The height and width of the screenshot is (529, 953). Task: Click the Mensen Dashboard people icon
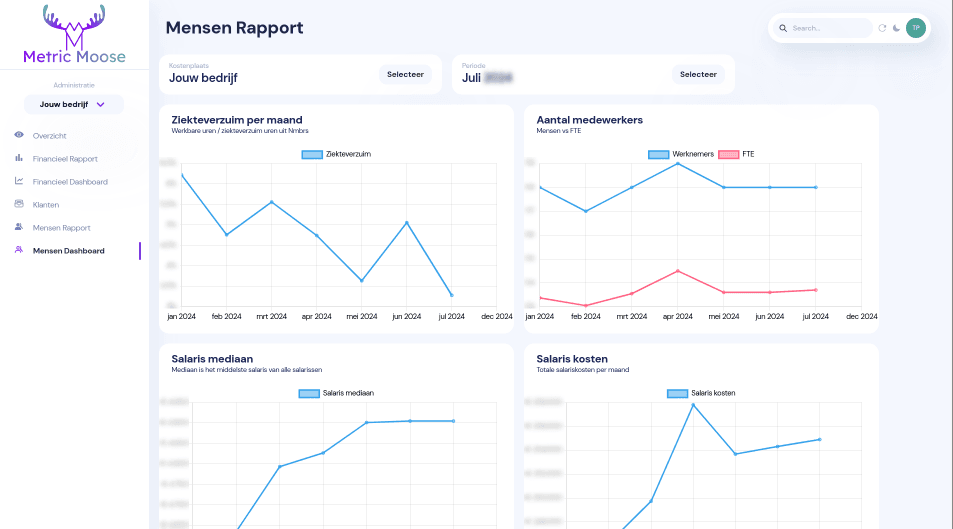tap(19, 250)
